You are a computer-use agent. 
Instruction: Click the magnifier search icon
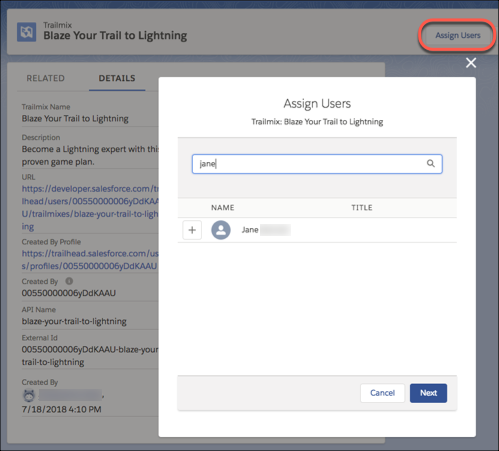(x=431, y=163)
